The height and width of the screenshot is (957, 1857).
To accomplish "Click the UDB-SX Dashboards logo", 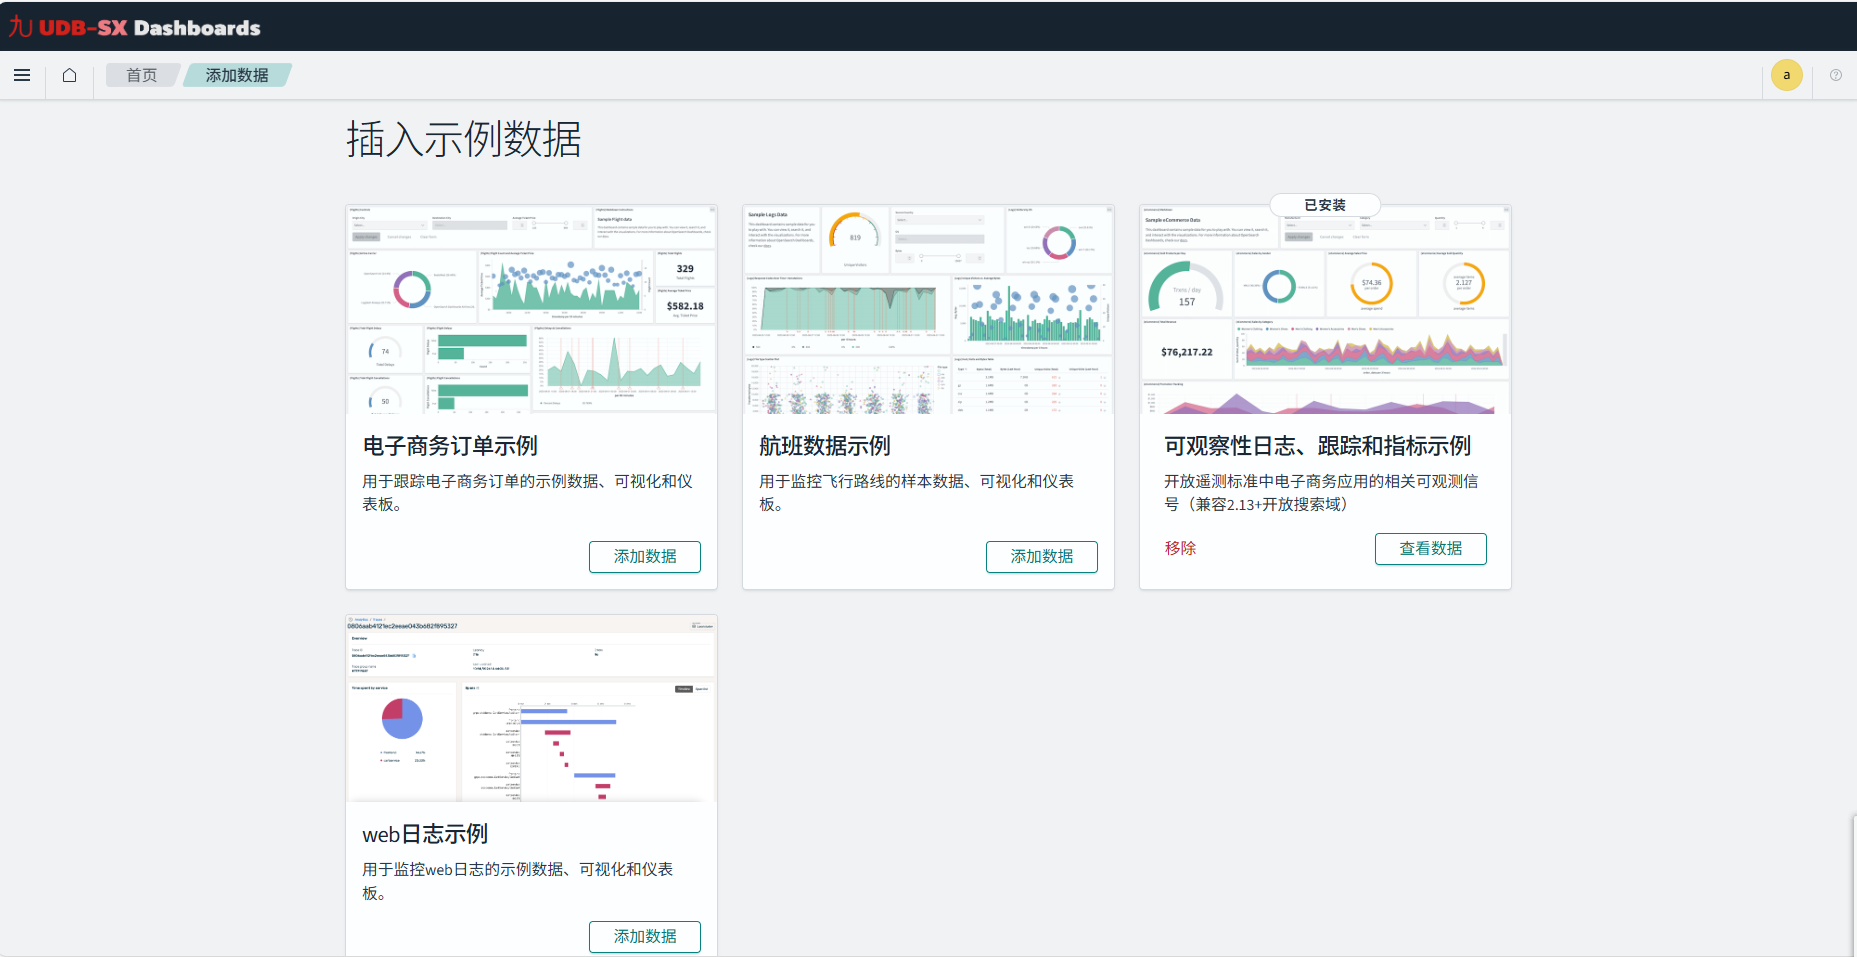I will 135,27.
